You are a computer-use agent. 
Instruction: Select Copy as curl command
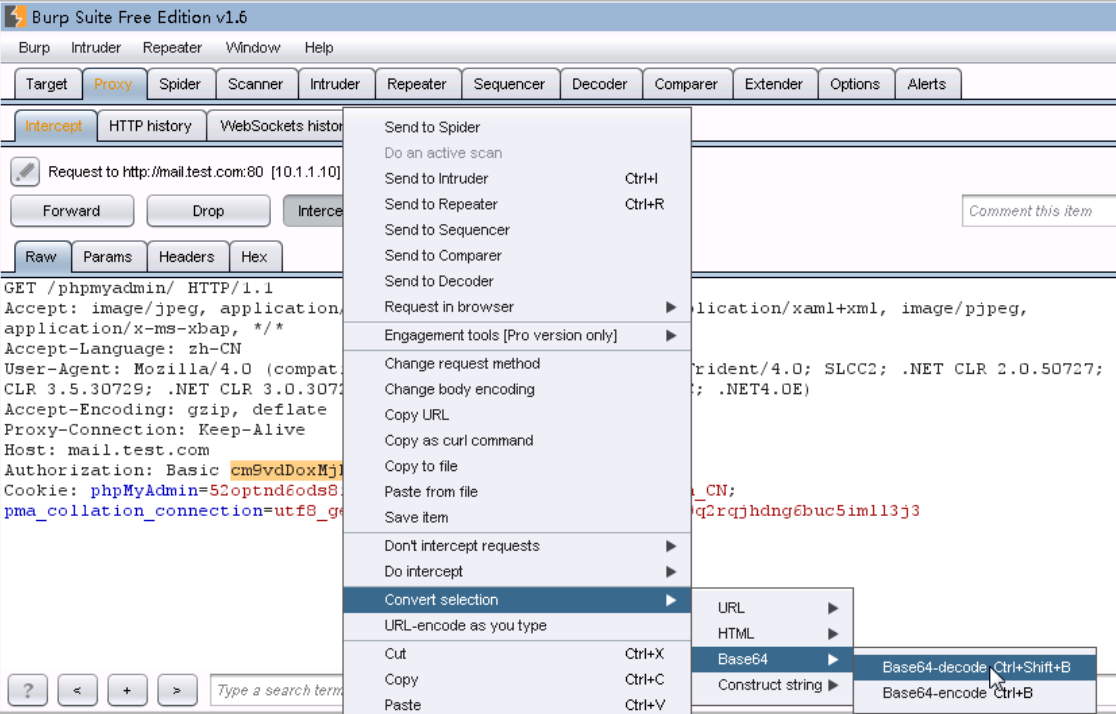(517, 441)
